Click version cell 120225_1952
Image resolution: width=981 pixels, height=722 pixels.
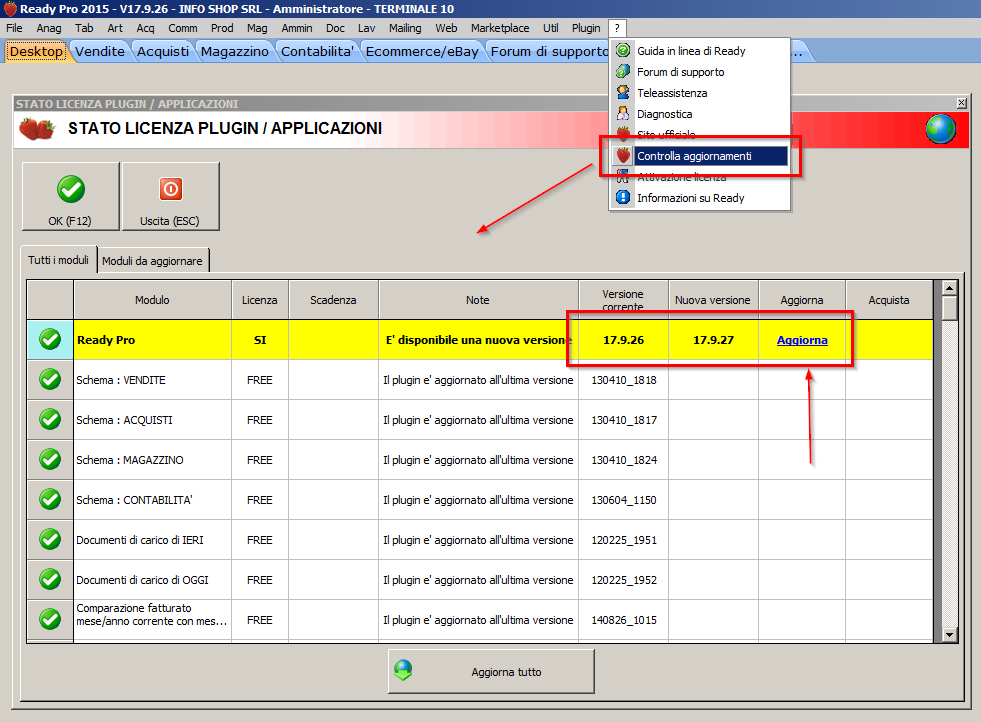click(x=624, y=581)
